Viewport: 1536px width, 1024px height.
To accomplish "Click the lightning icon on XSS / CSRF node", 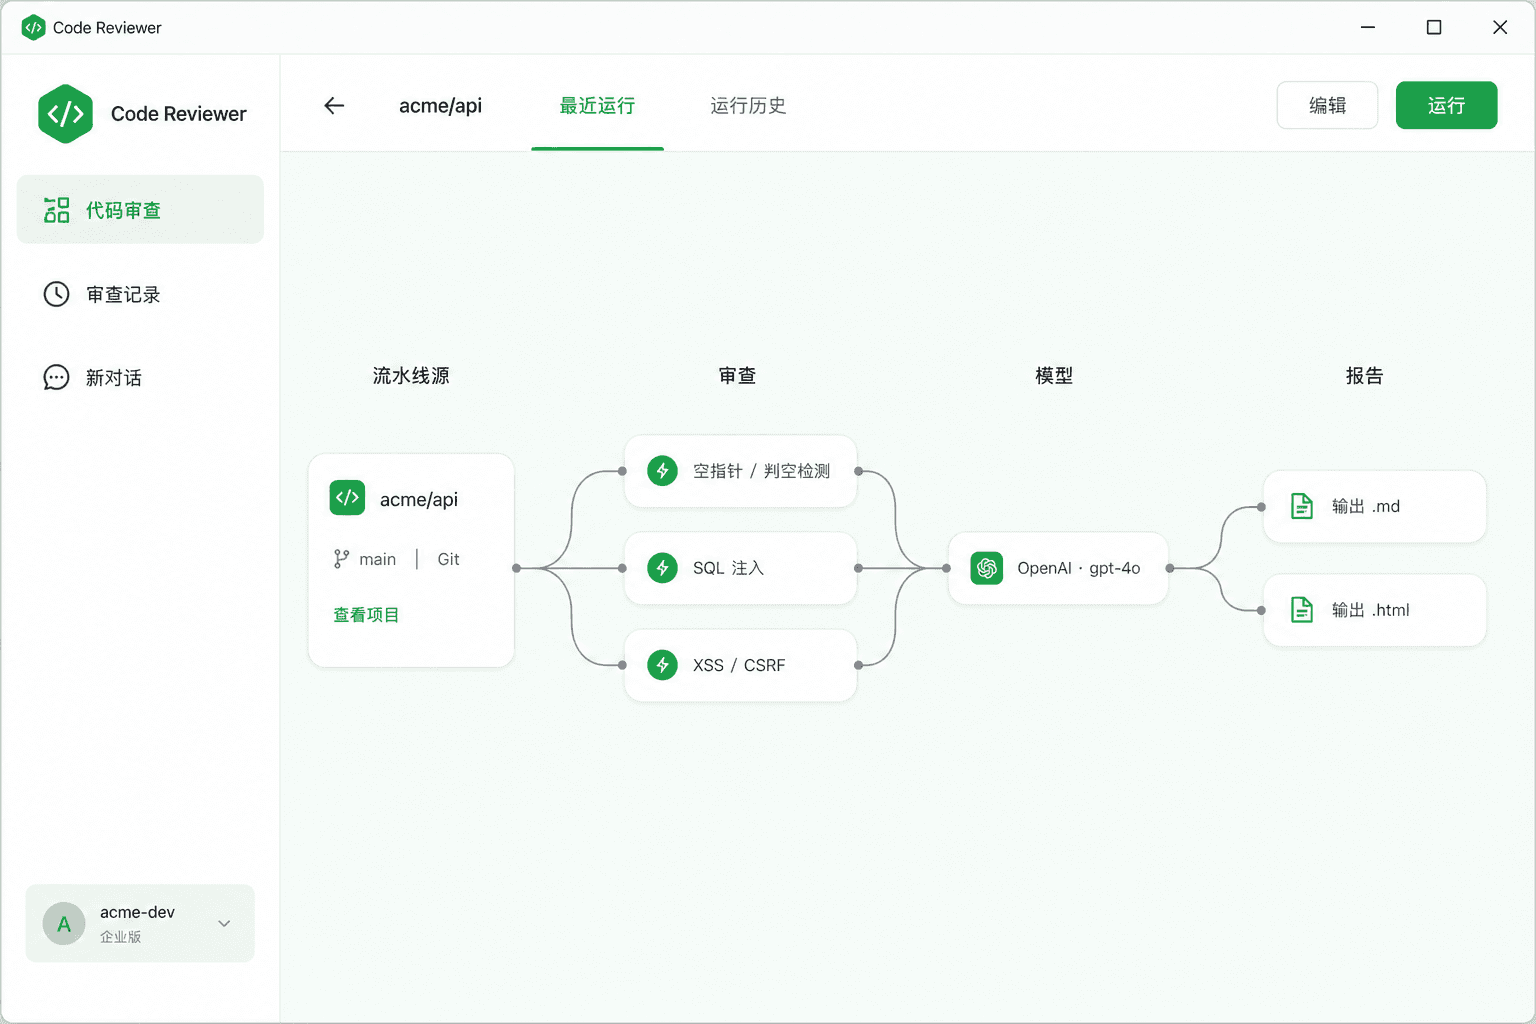I will [662, 665].
